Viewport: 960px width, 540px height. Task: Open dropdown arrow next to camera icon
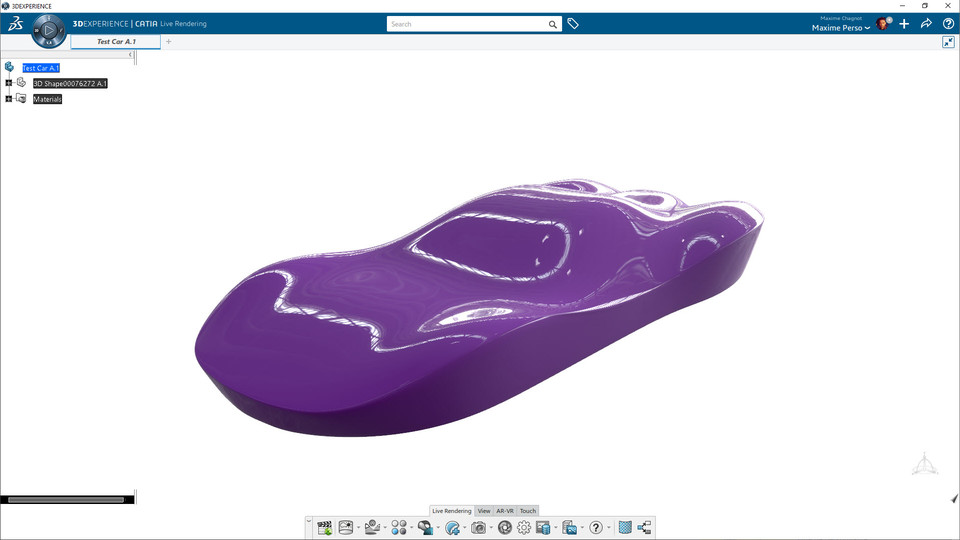[x=490, y=528]
